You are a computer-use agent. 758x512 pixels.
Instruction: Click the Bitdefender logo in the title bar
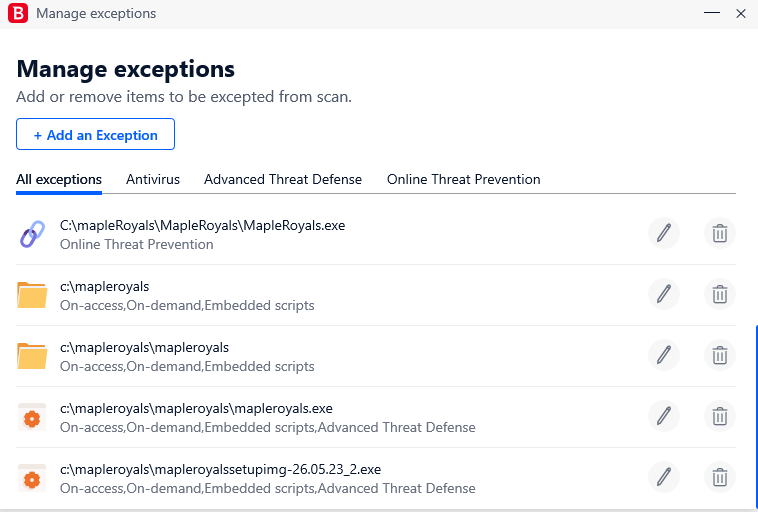click(x=18, y=13)
